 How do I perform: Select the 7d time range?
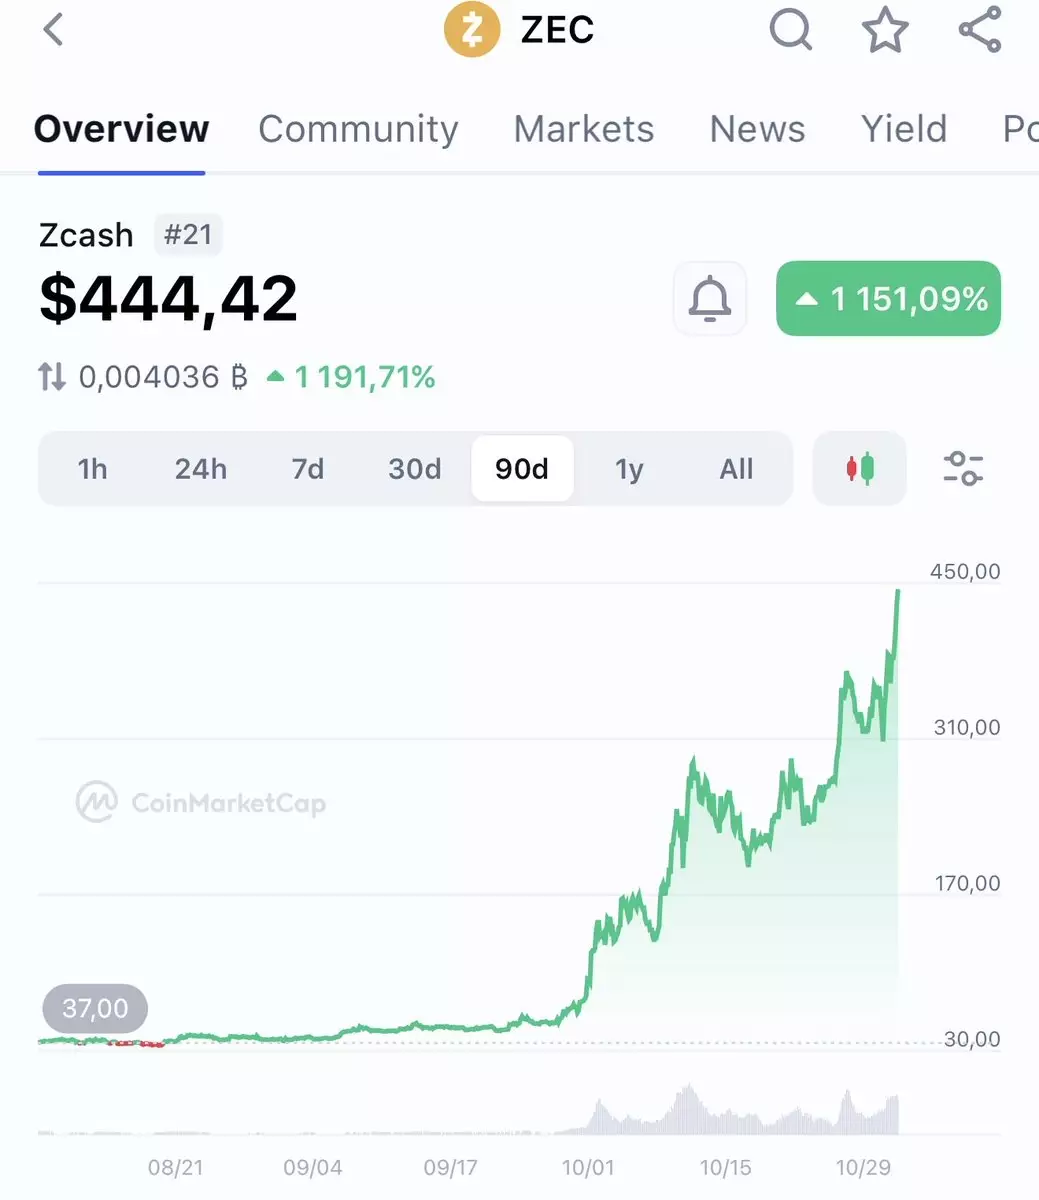pos(308,468)
